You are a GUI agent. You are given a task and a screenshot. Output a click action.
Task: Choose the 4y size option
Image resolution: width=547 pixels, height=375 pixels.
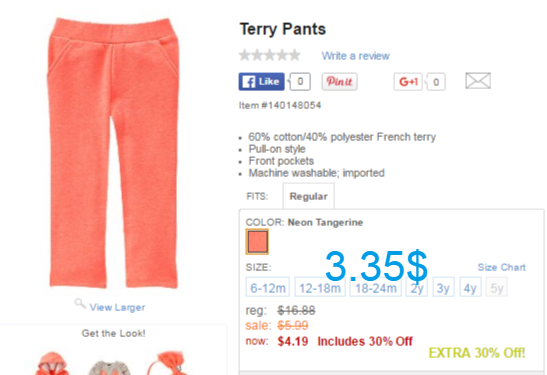click(x=470, y=287)
